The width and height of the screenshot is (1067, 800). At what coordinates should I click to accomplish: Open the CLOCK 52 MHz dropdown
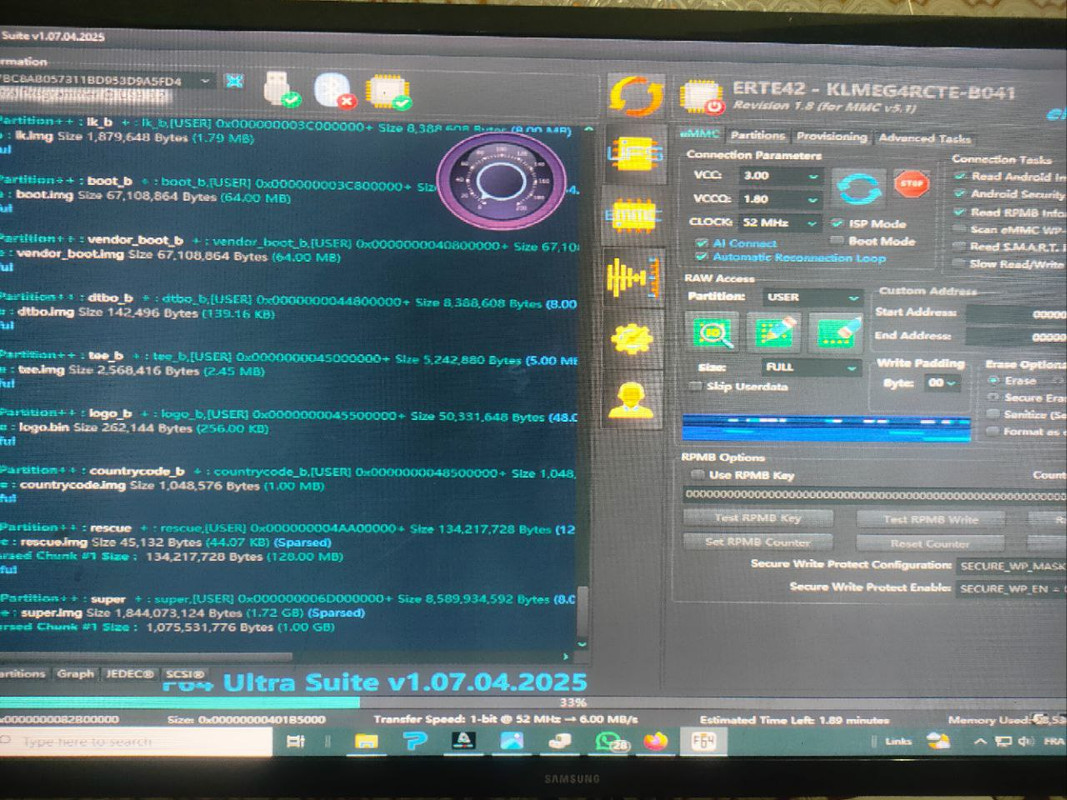tap(780, 222)
